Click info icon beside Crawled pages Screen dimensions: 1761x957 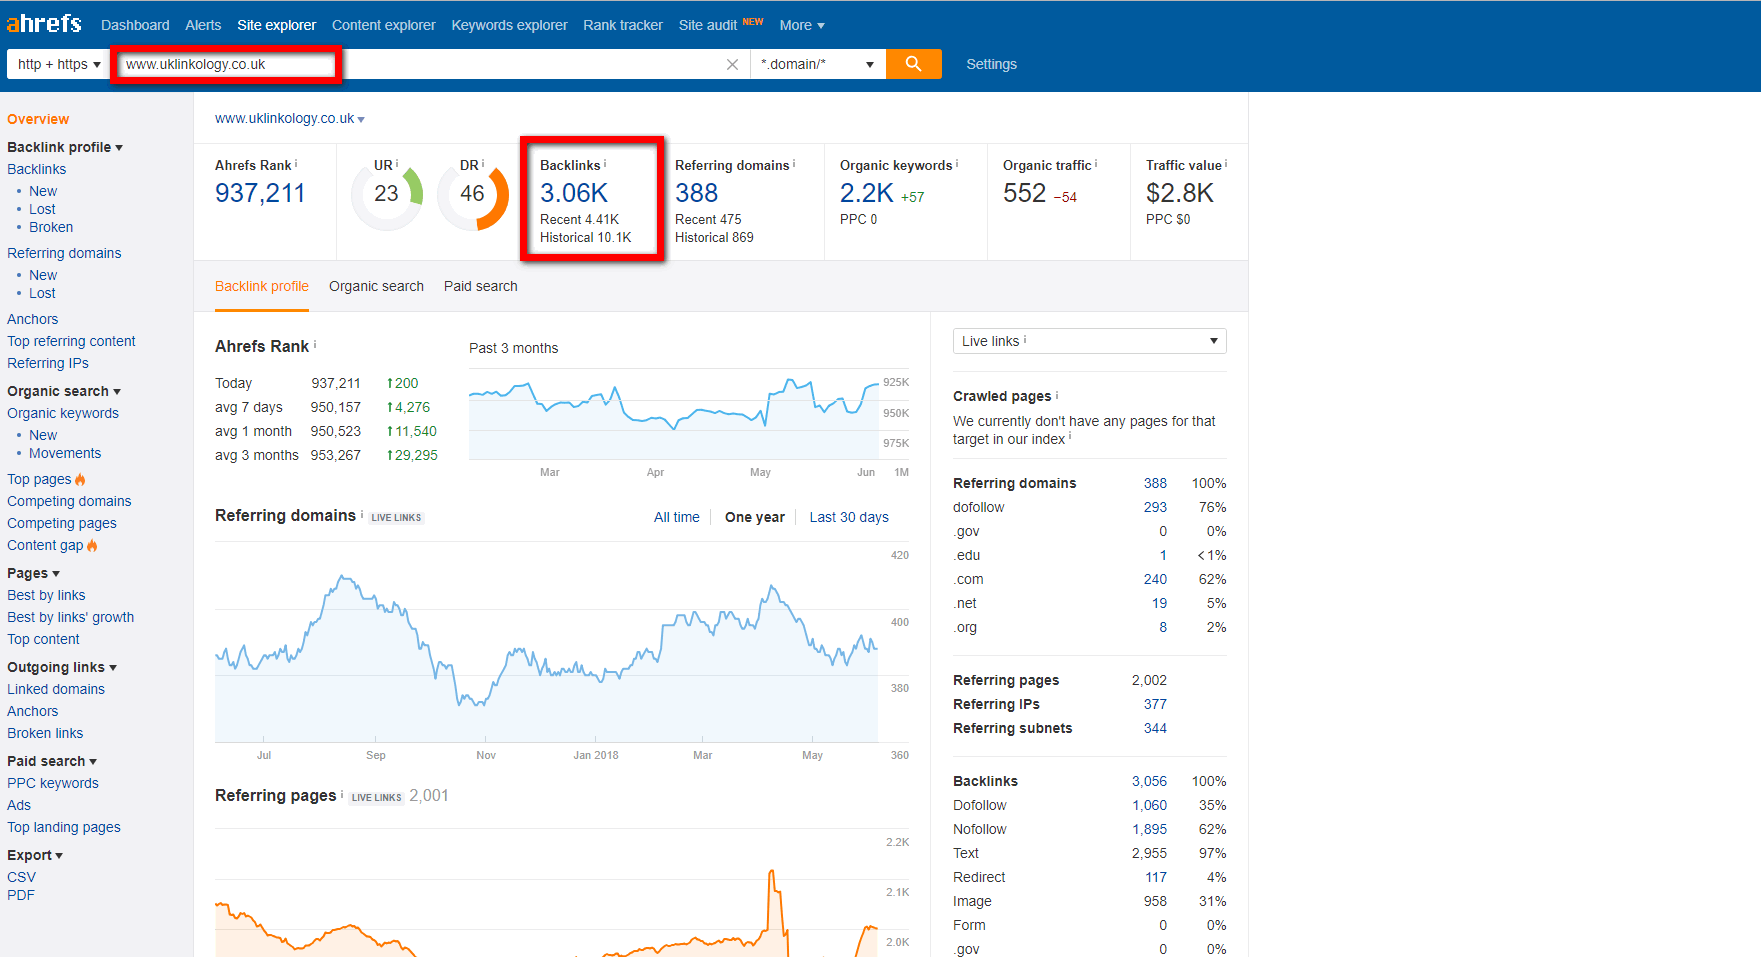point(1057,395)
